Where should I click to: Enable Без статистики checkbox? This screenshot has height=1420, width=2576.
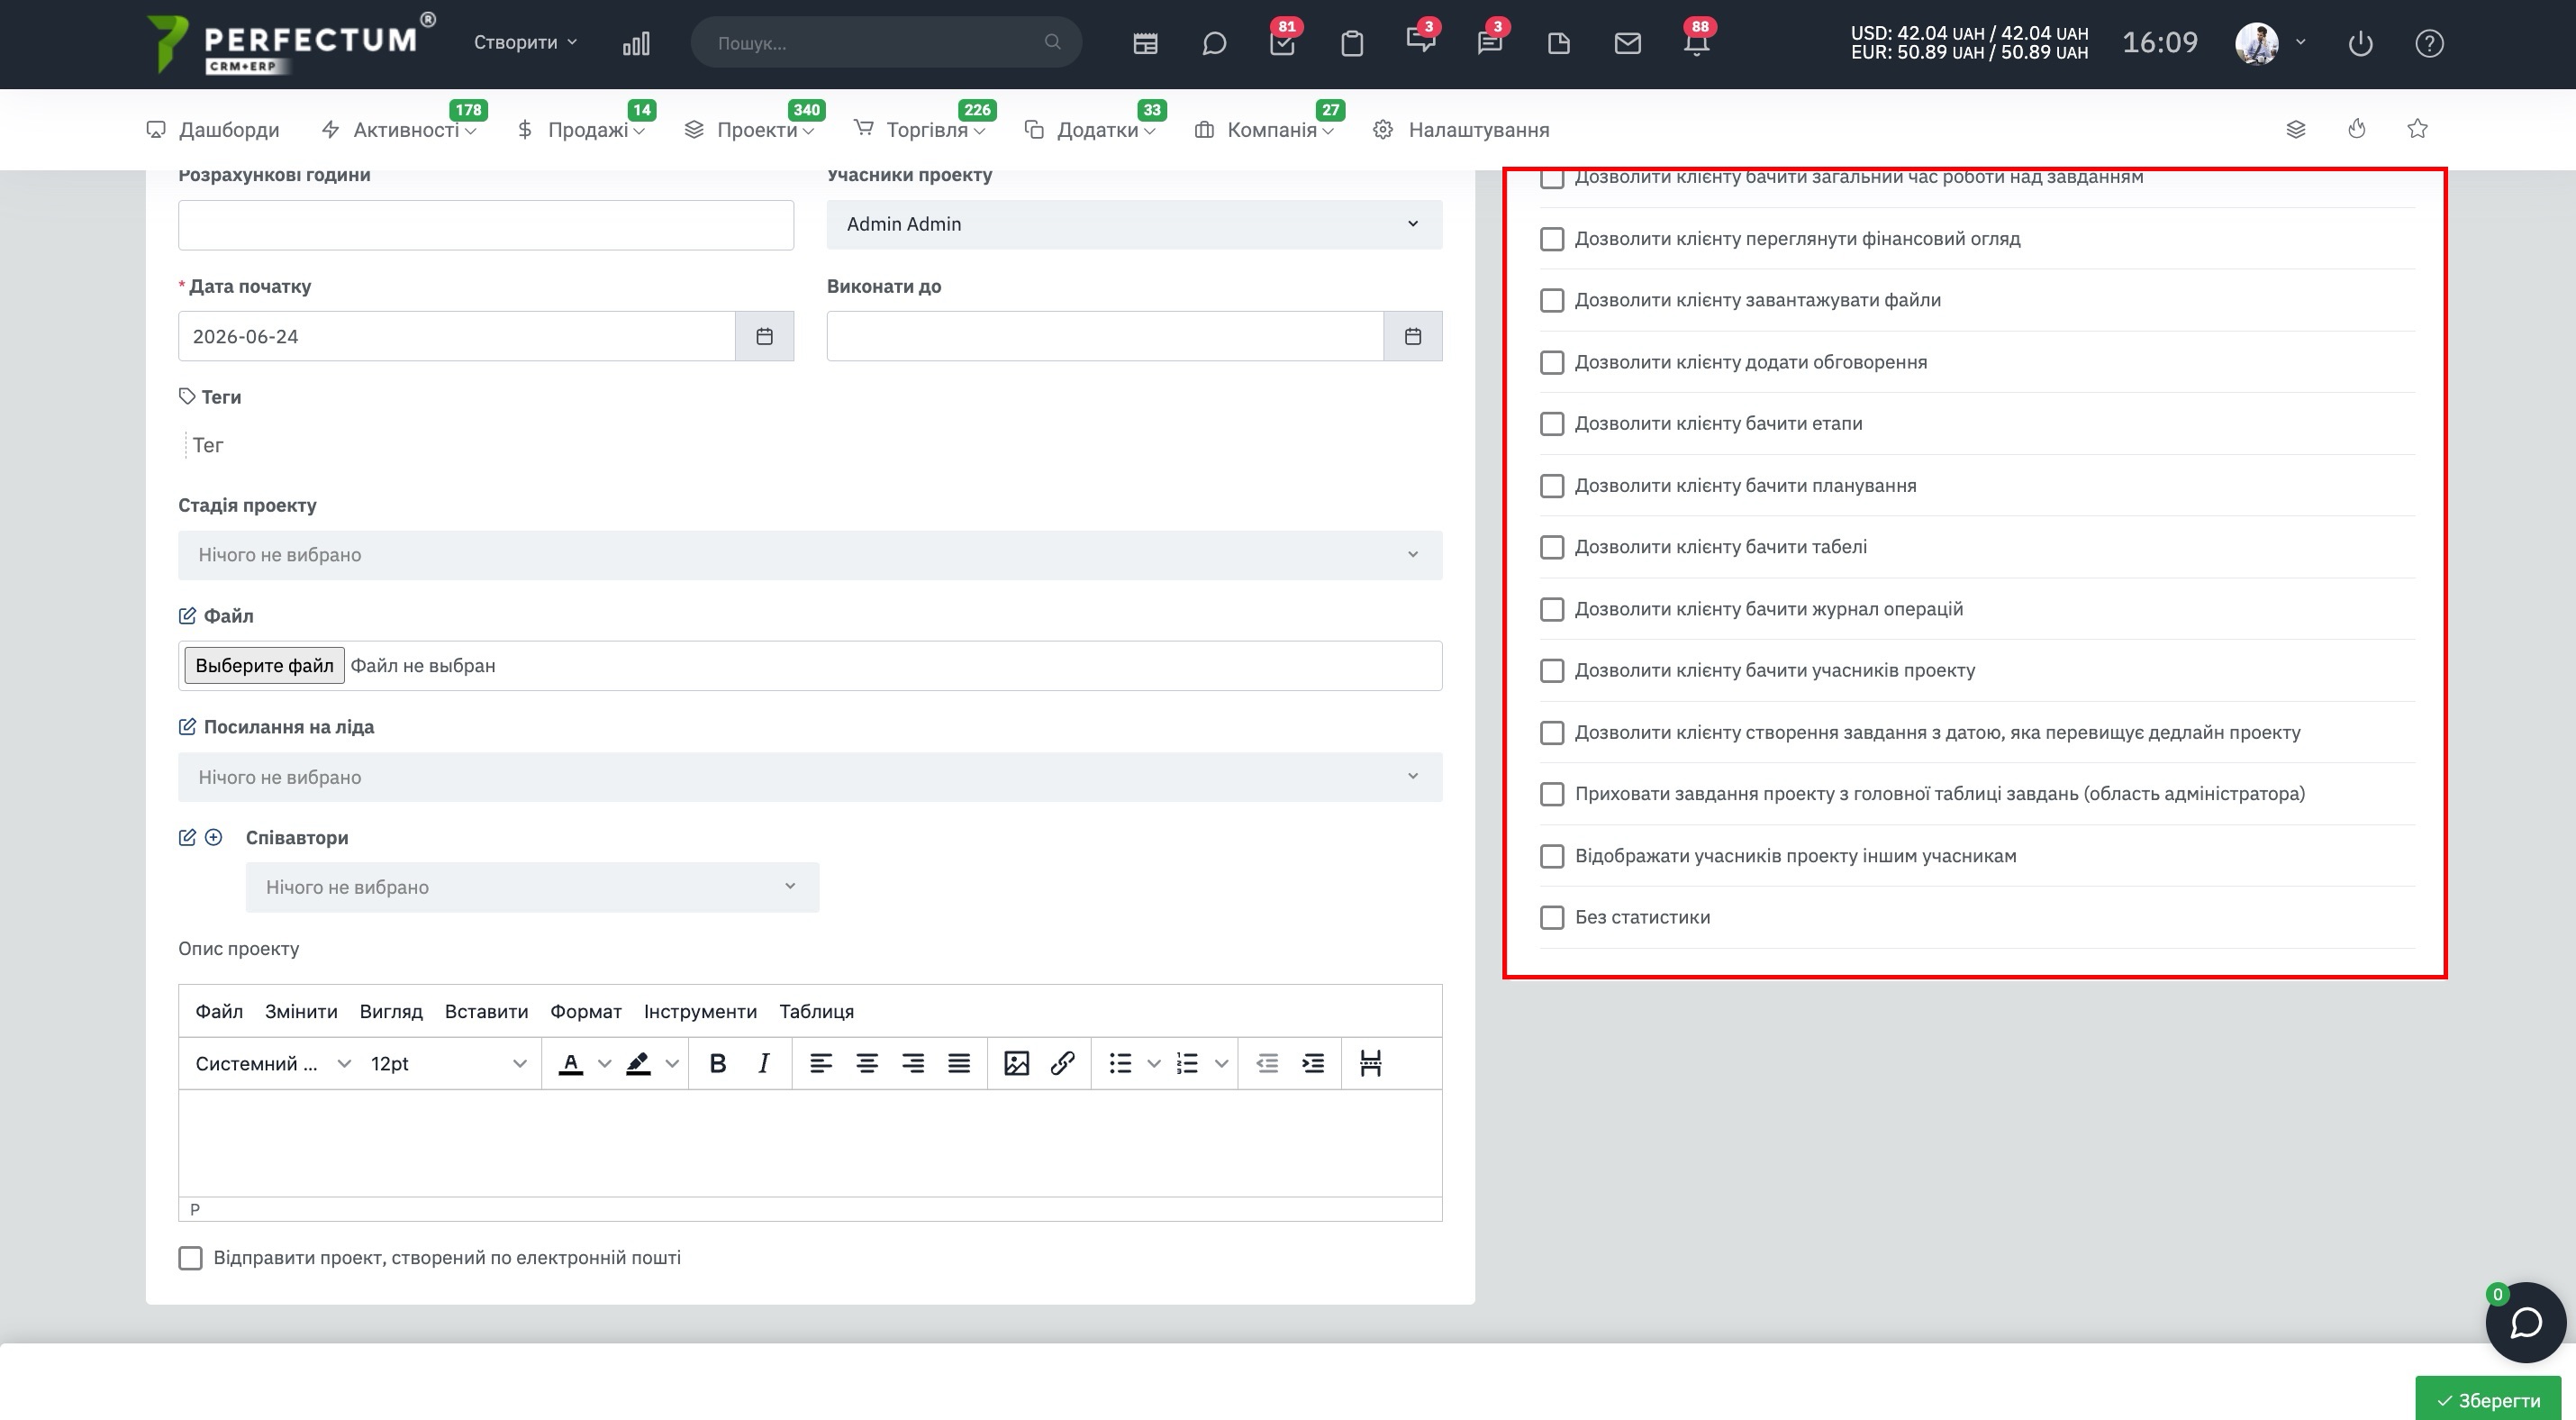(x=1551, y=917)
